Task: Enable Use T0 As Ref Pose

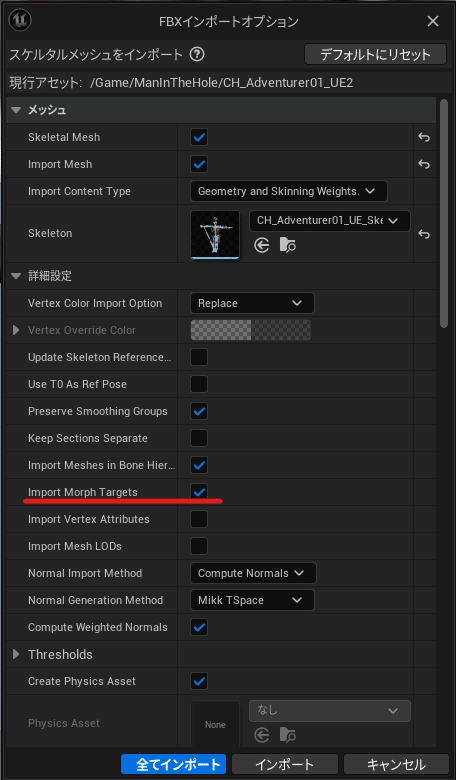Action: (199, 384)
